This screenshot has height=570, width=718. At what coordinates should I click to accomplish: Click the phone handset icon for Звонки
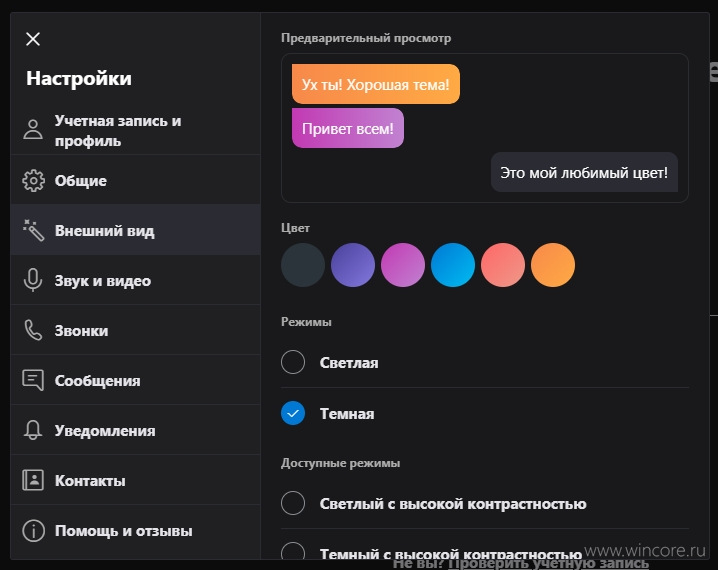pyautogui.click(x=33, y=330)
